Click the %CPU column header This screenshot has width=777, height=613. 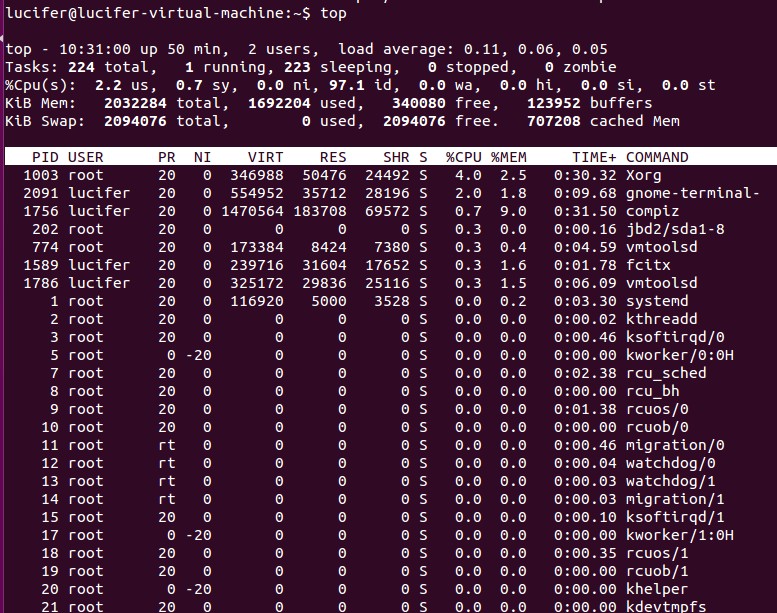point(463,158)
